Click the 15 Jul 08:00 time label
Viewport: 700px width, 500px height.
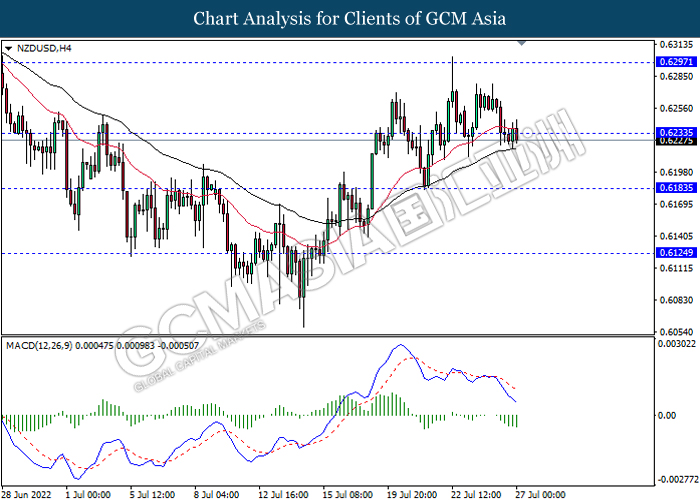(x=348, y=495)
